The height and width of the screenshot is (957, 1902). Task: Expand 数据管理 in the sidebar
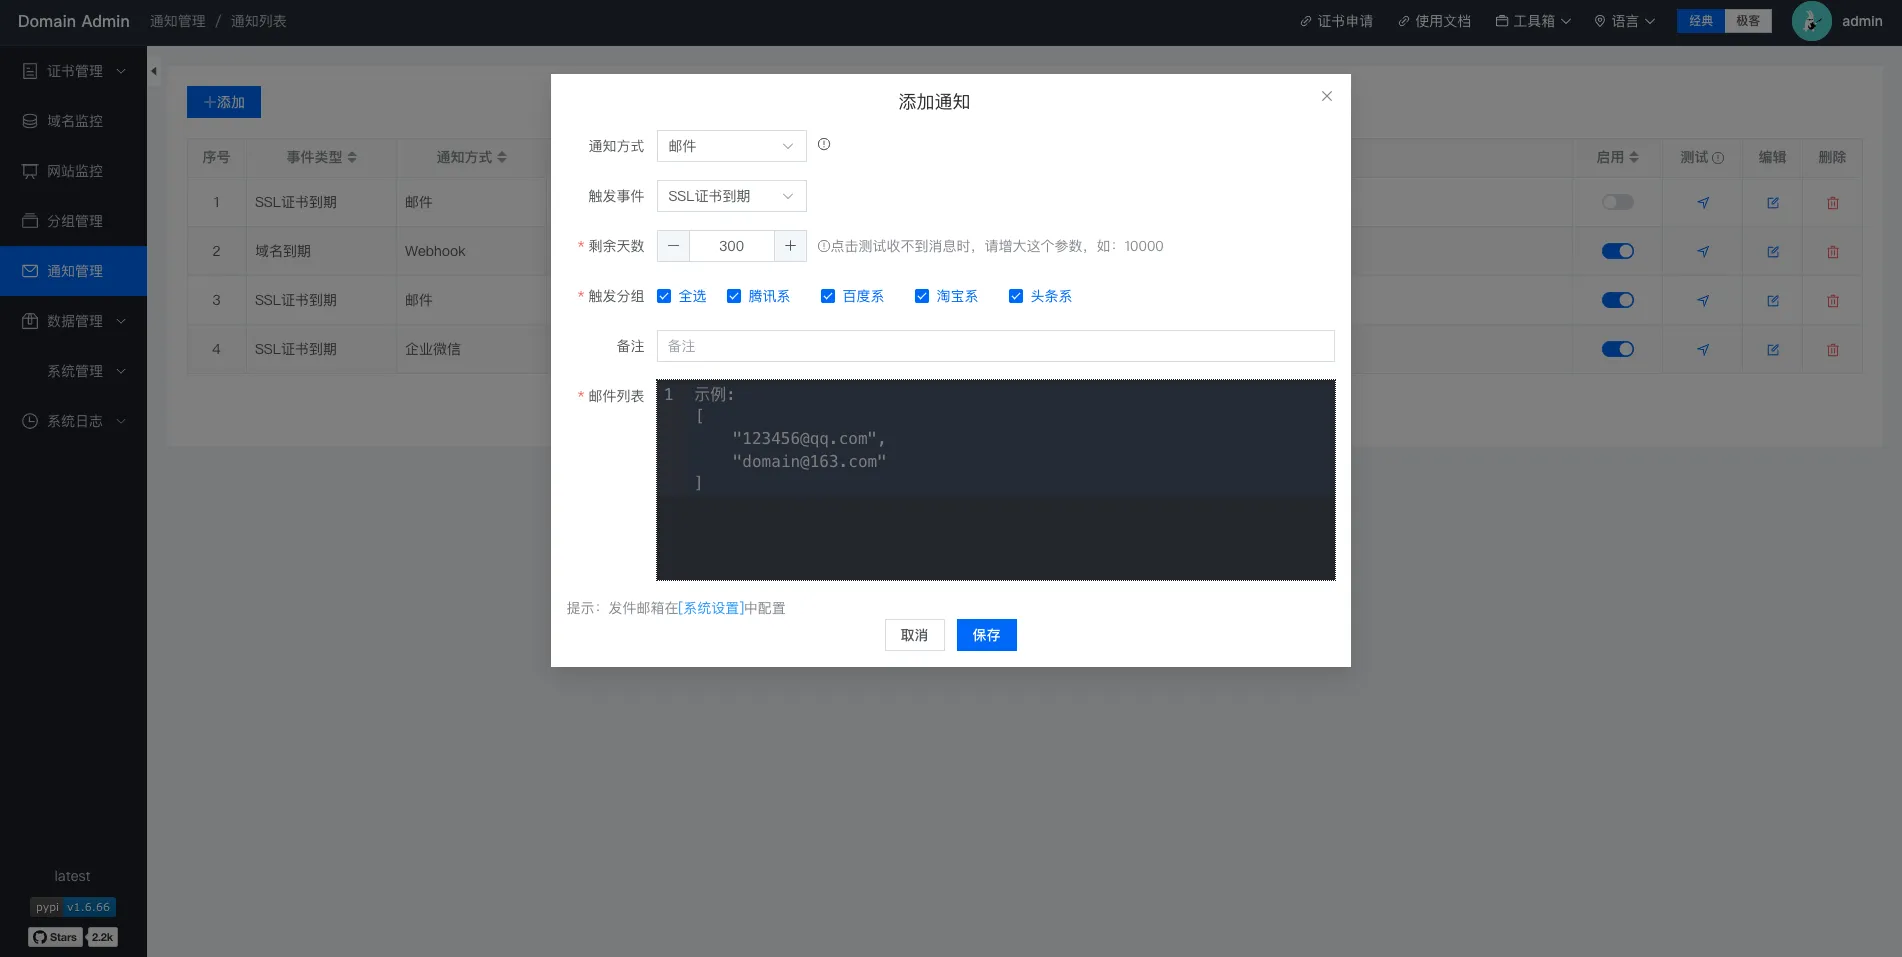[x=73, y=321]
